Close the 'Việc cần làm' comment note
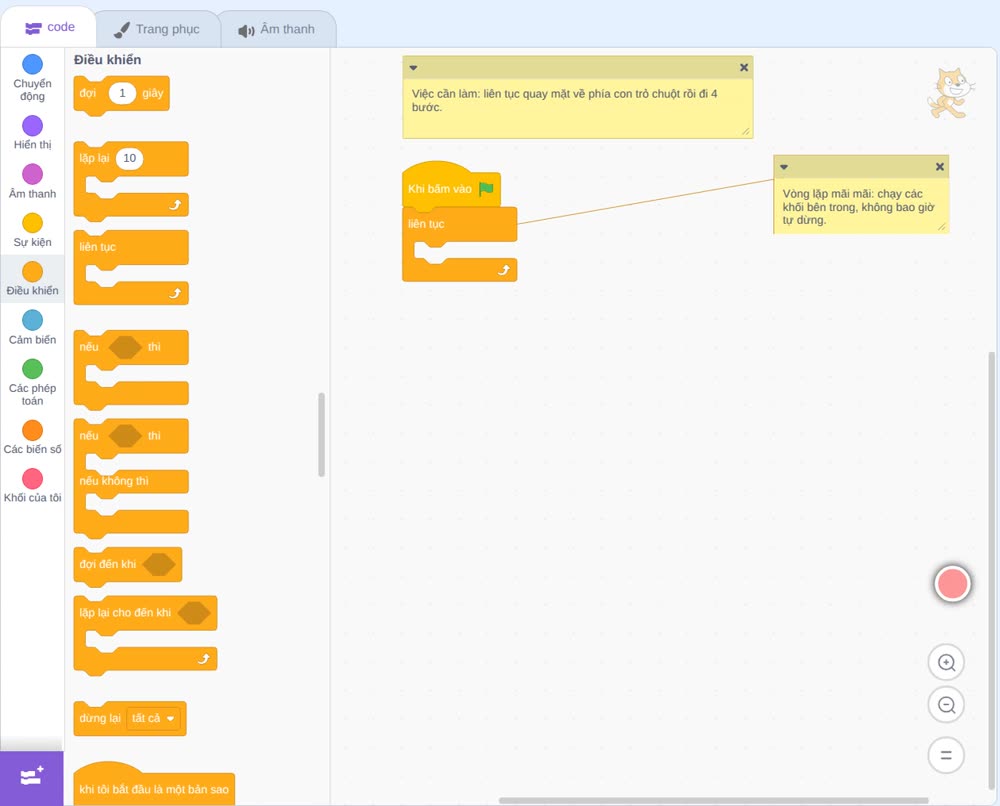This screenshot has height=806, width=1000. tap(744, 68)
